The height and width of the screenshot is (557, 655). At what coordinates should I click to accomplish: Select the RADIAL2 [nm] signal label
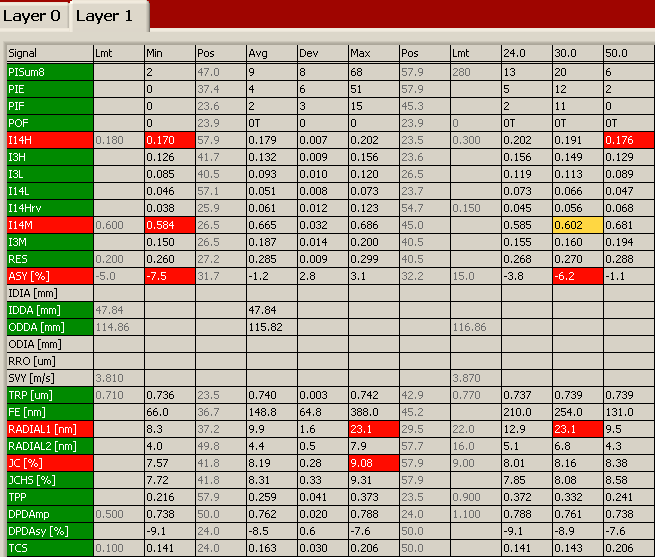pos(50,446)
